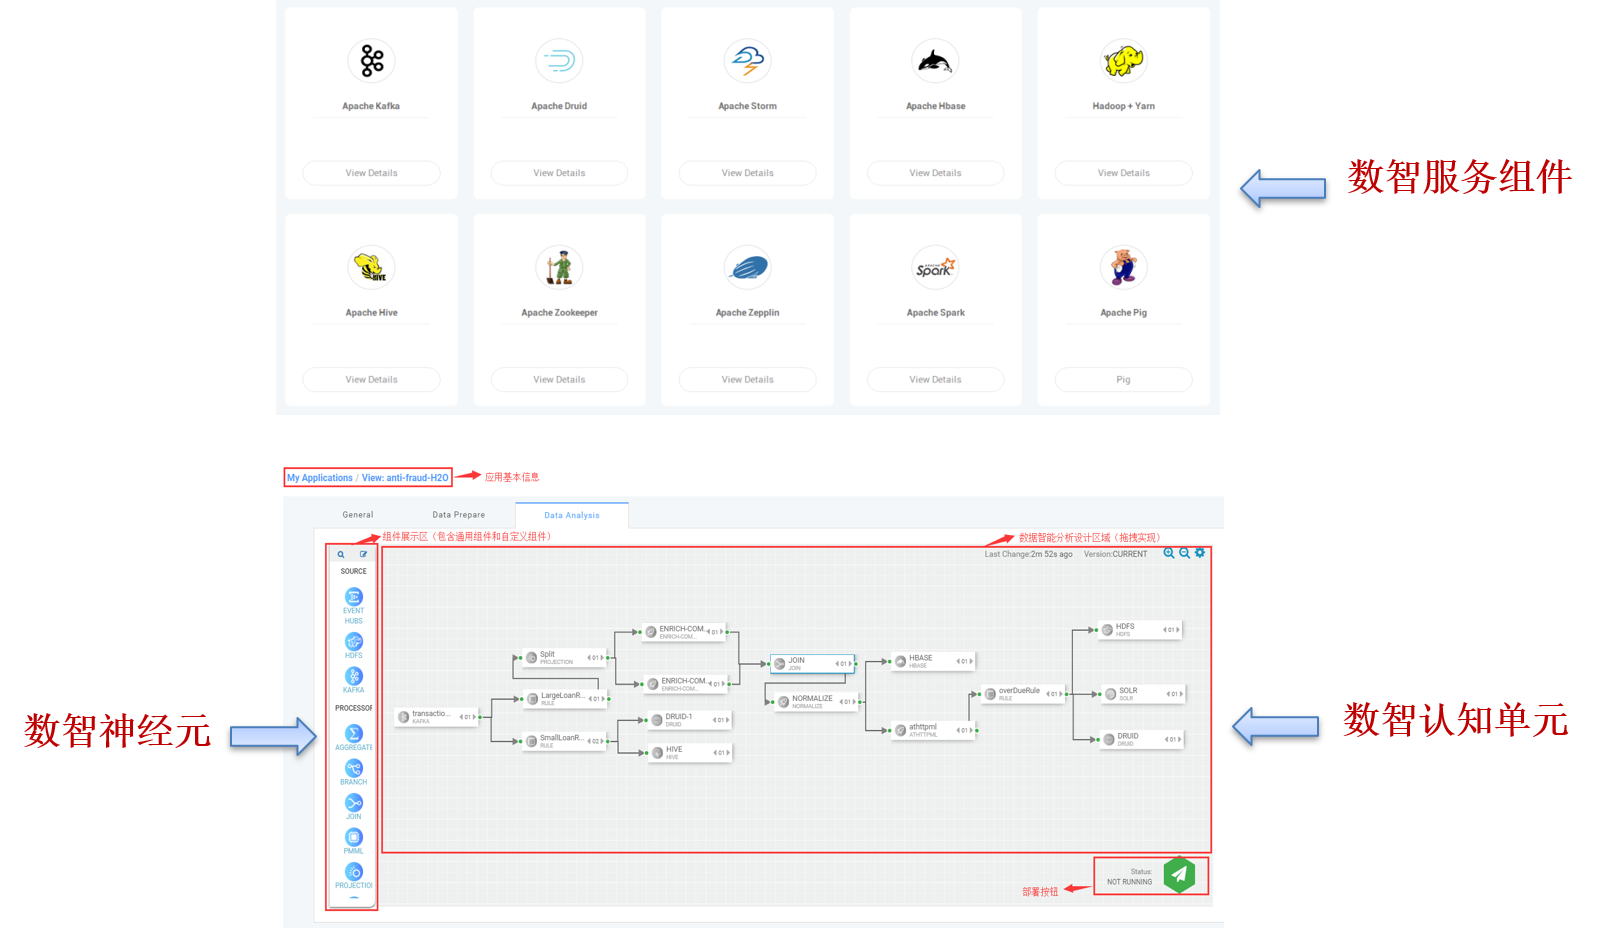Open component search magnifier icon

click(x=341, y=554)
